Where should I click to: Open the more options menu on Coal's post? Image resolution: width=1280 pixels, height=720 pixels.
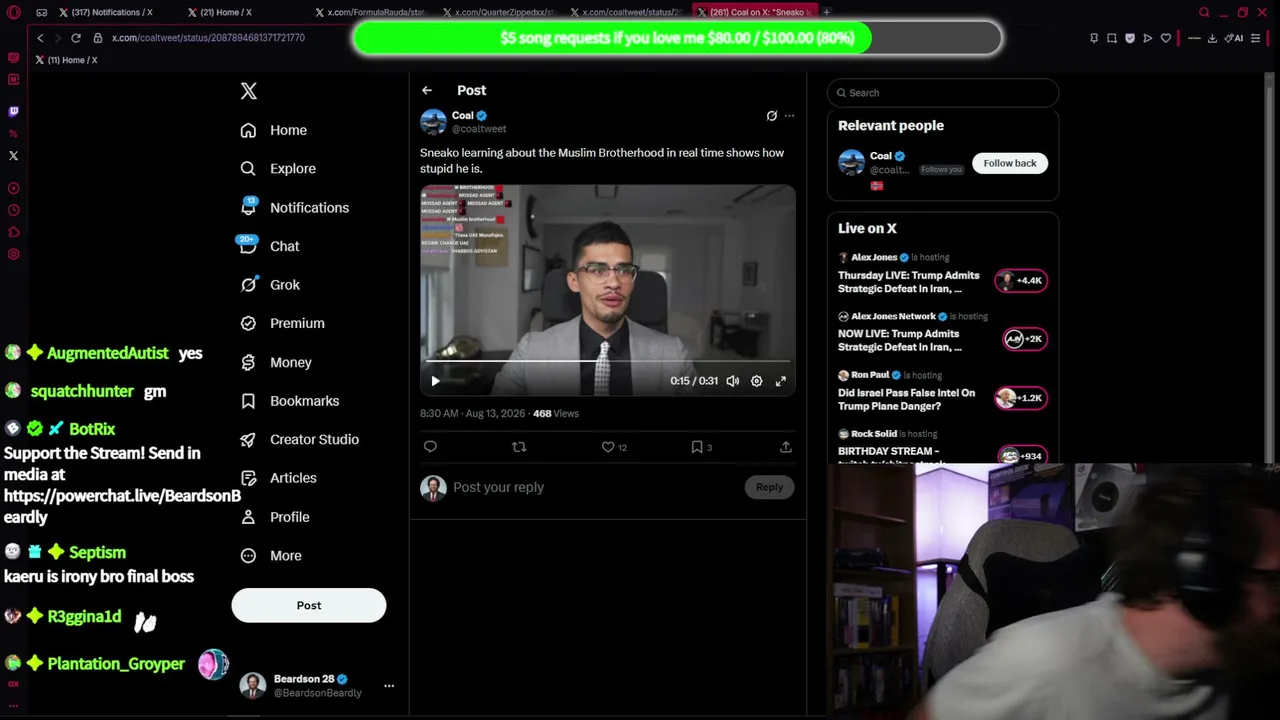click(789, 116)
